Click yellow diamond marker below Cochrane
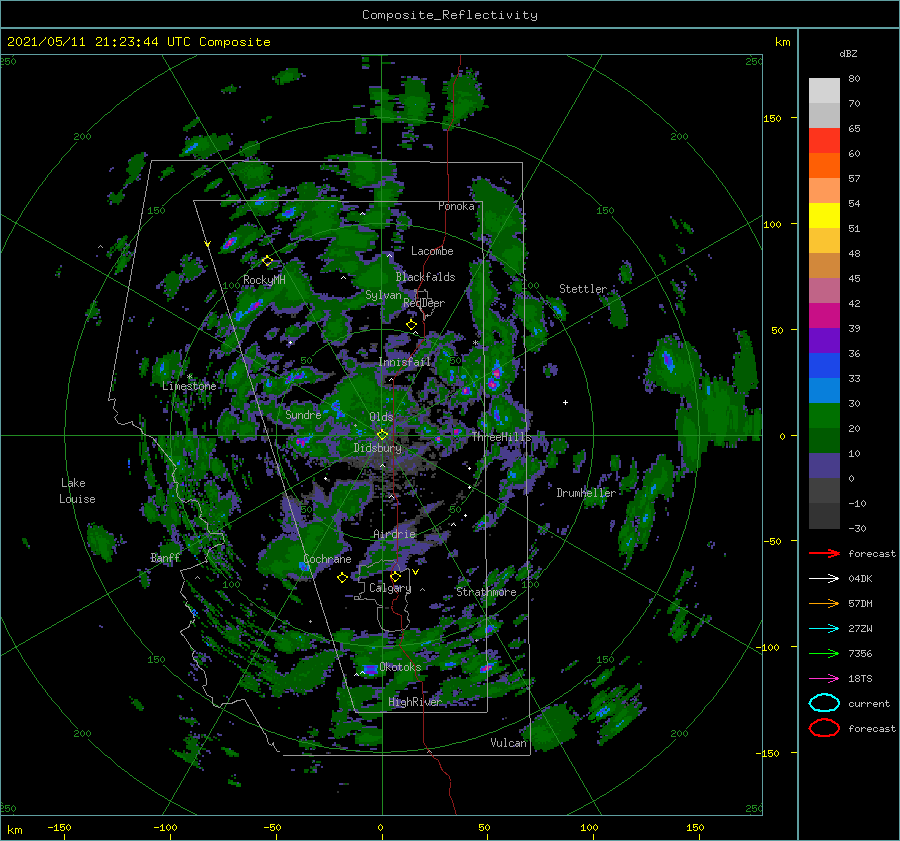The image size is (900, 841). (342, 578)
